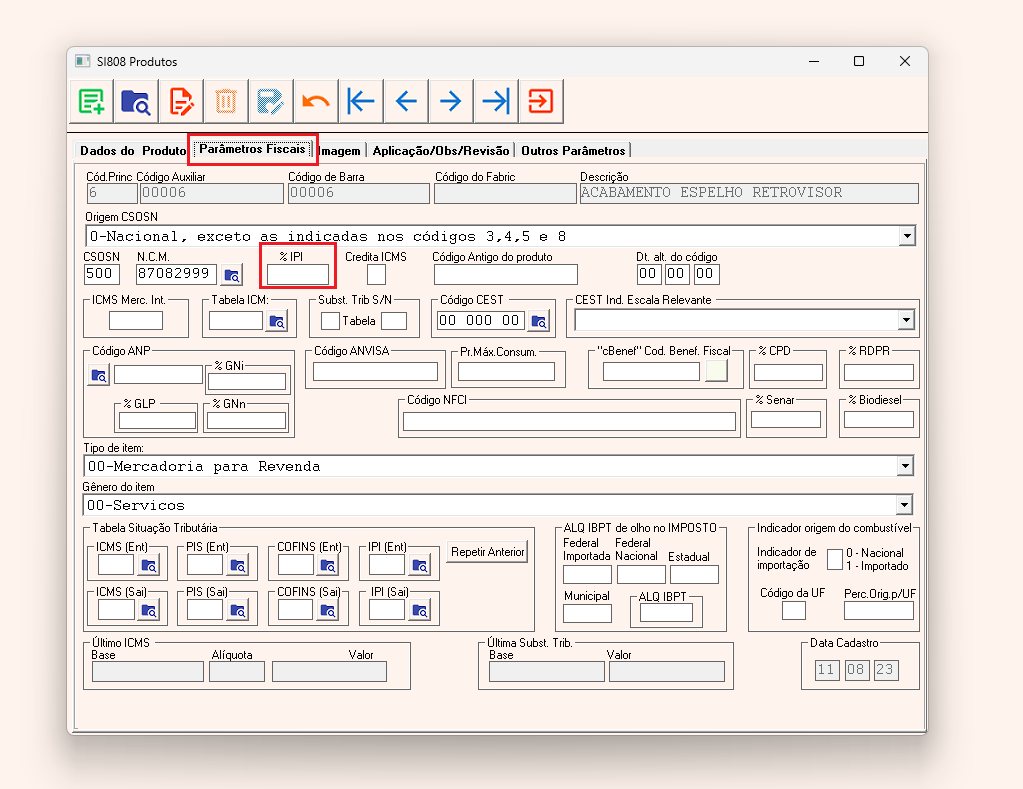This screenshot has width=1023, height=789.
Task: Click the Pr.Máx.Consum. input field
Action: coord(506,371)
